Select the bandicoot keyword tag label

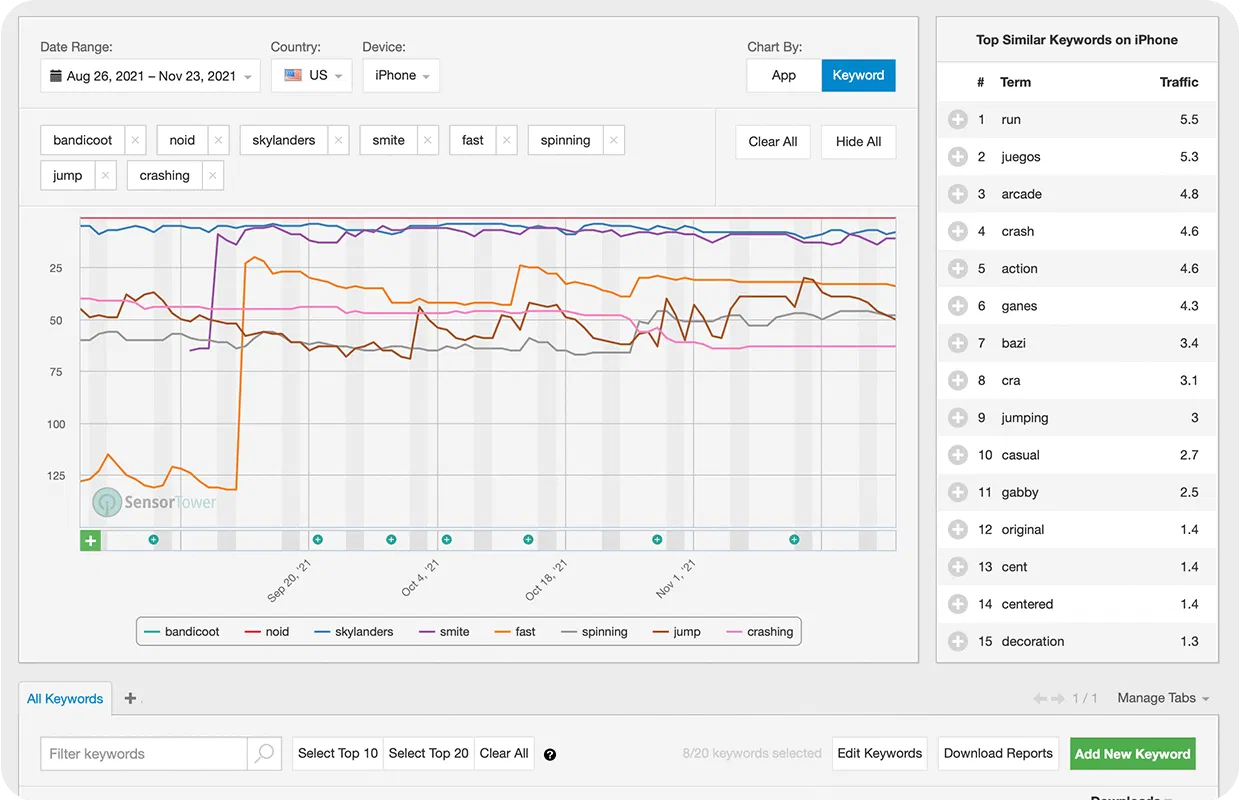83,141
